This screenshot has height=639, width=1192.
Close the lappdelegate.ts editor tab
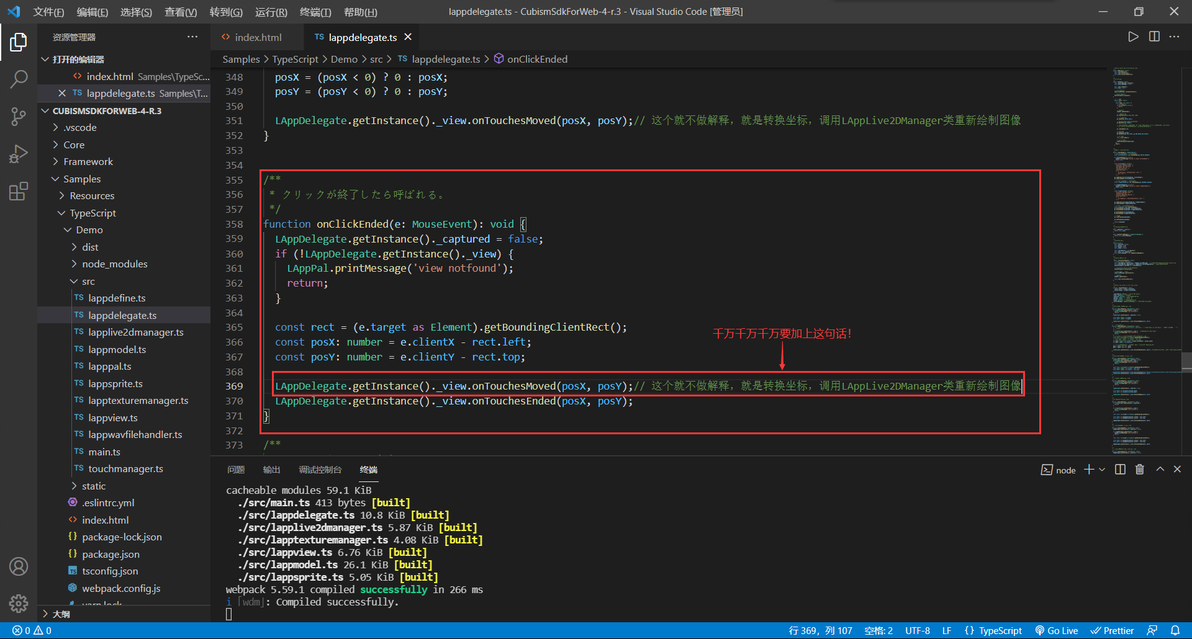pyautogui.click(x=408, y=37)
